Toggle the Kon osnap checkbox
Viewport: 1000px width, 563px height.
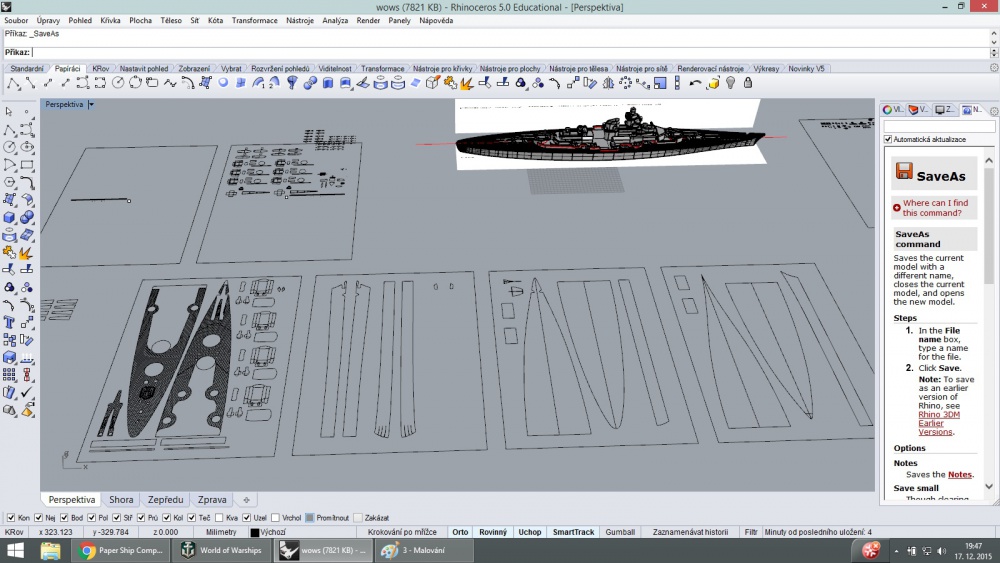pos(10,518)
